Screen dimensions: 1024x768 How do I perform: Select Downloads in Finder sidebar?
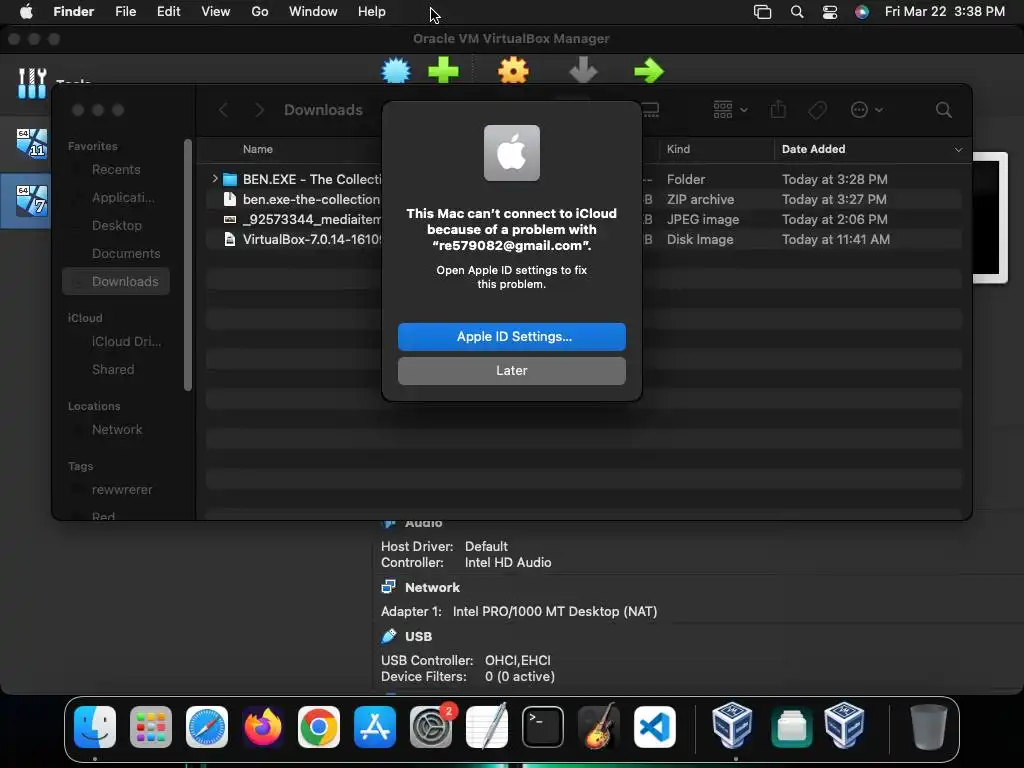click(116, 281)
